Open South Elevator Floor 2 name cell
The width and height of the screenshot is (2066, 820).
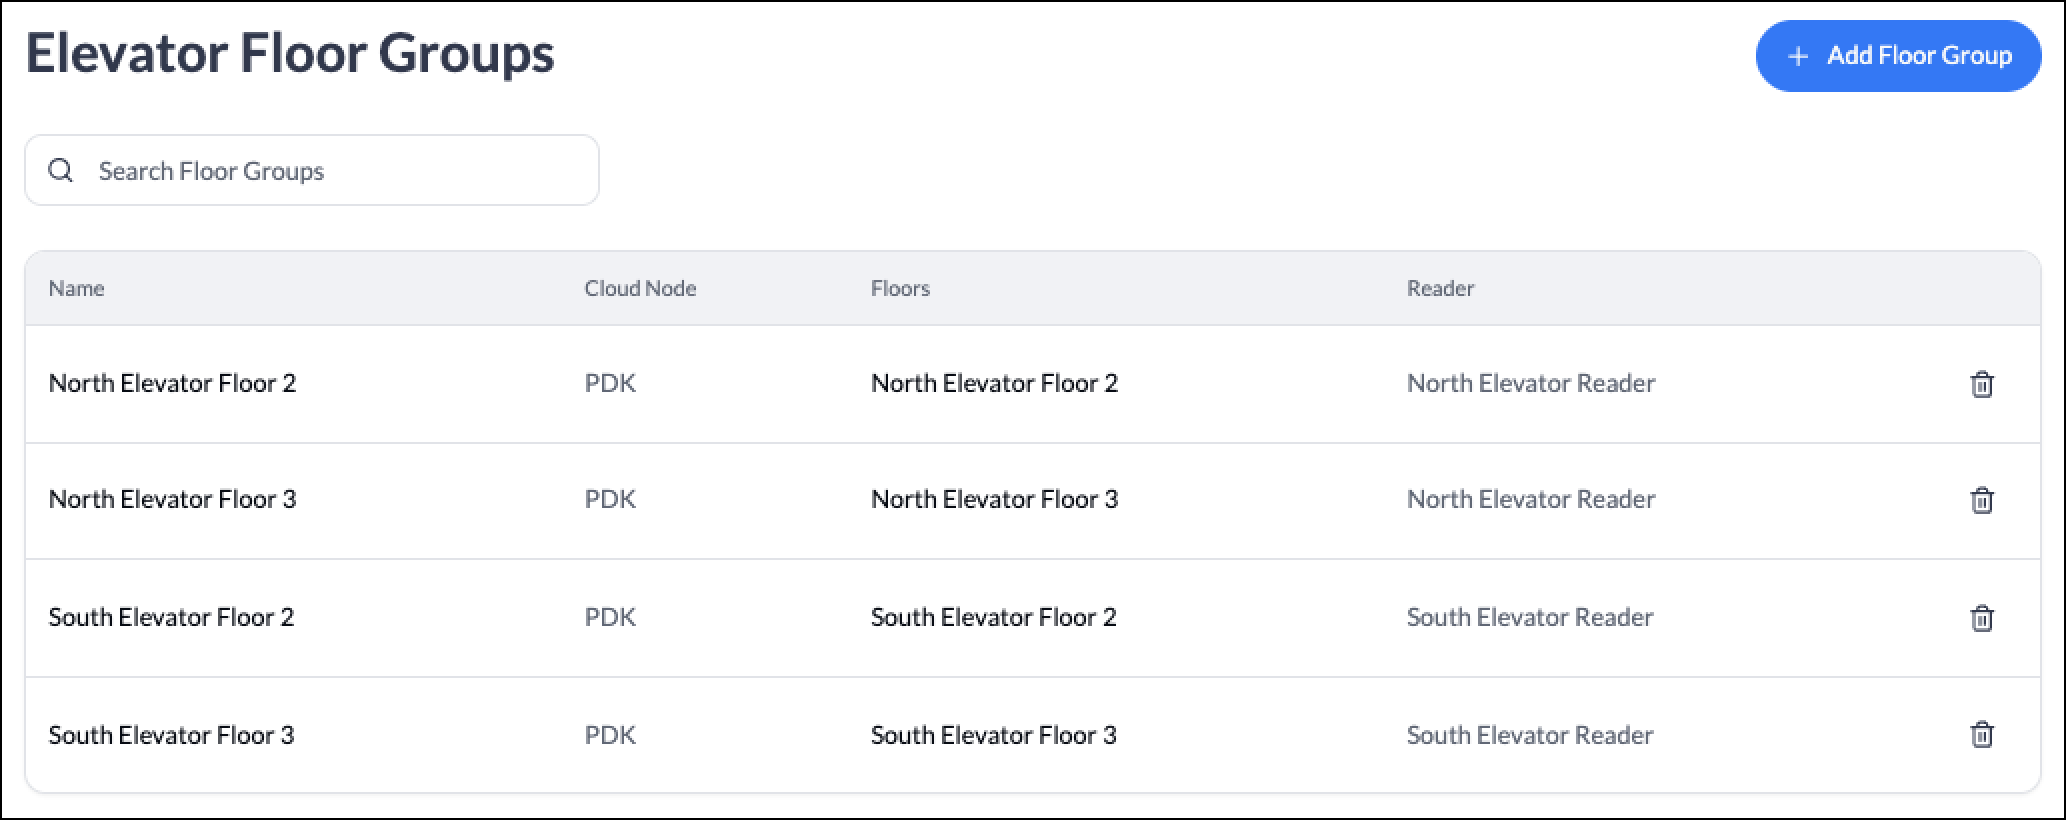[171, 617]
